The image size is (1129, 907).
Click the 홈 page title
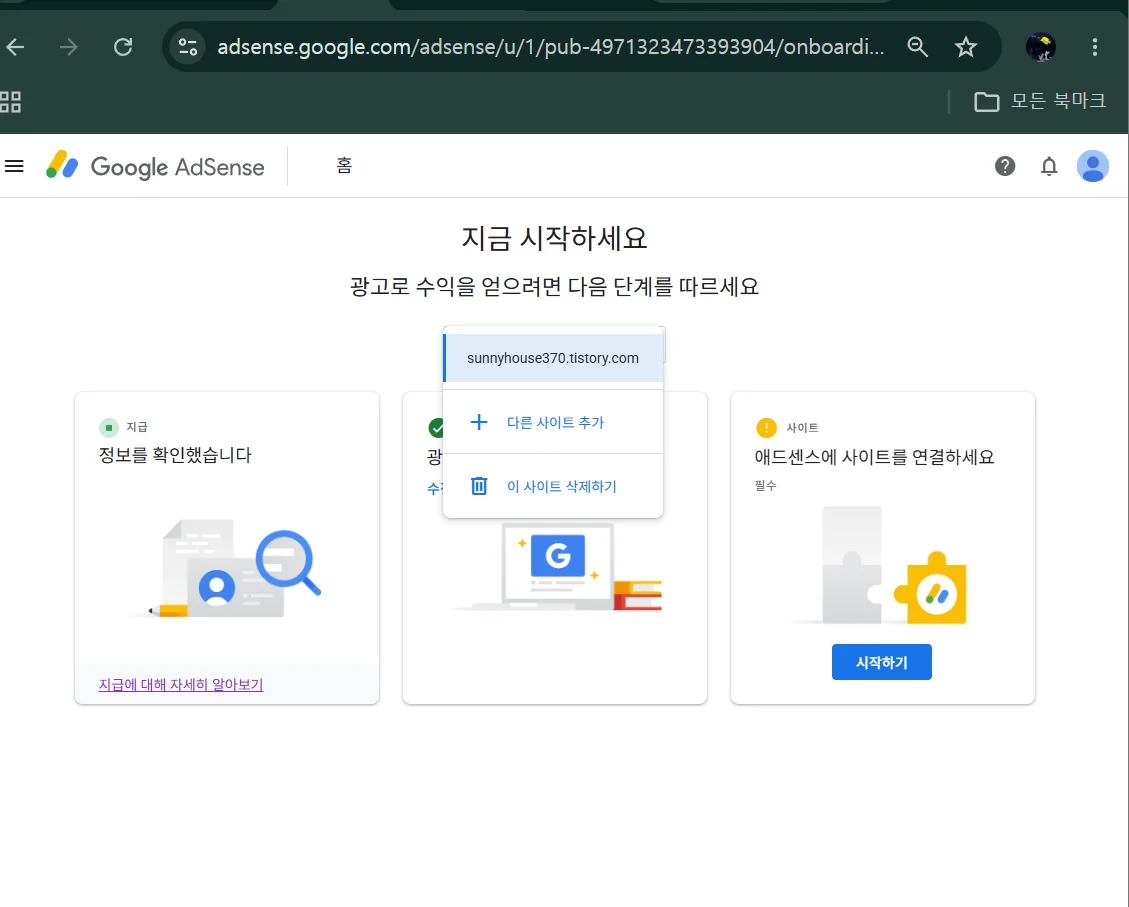click(344, 166)
